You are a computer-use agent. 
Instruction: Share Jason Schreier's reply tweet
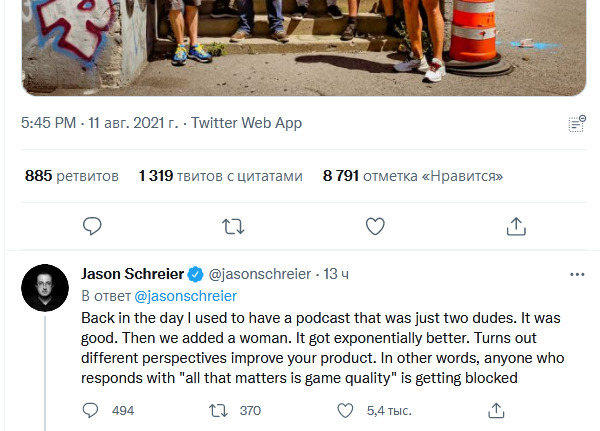pyautogui.click(x=495, y=410)
